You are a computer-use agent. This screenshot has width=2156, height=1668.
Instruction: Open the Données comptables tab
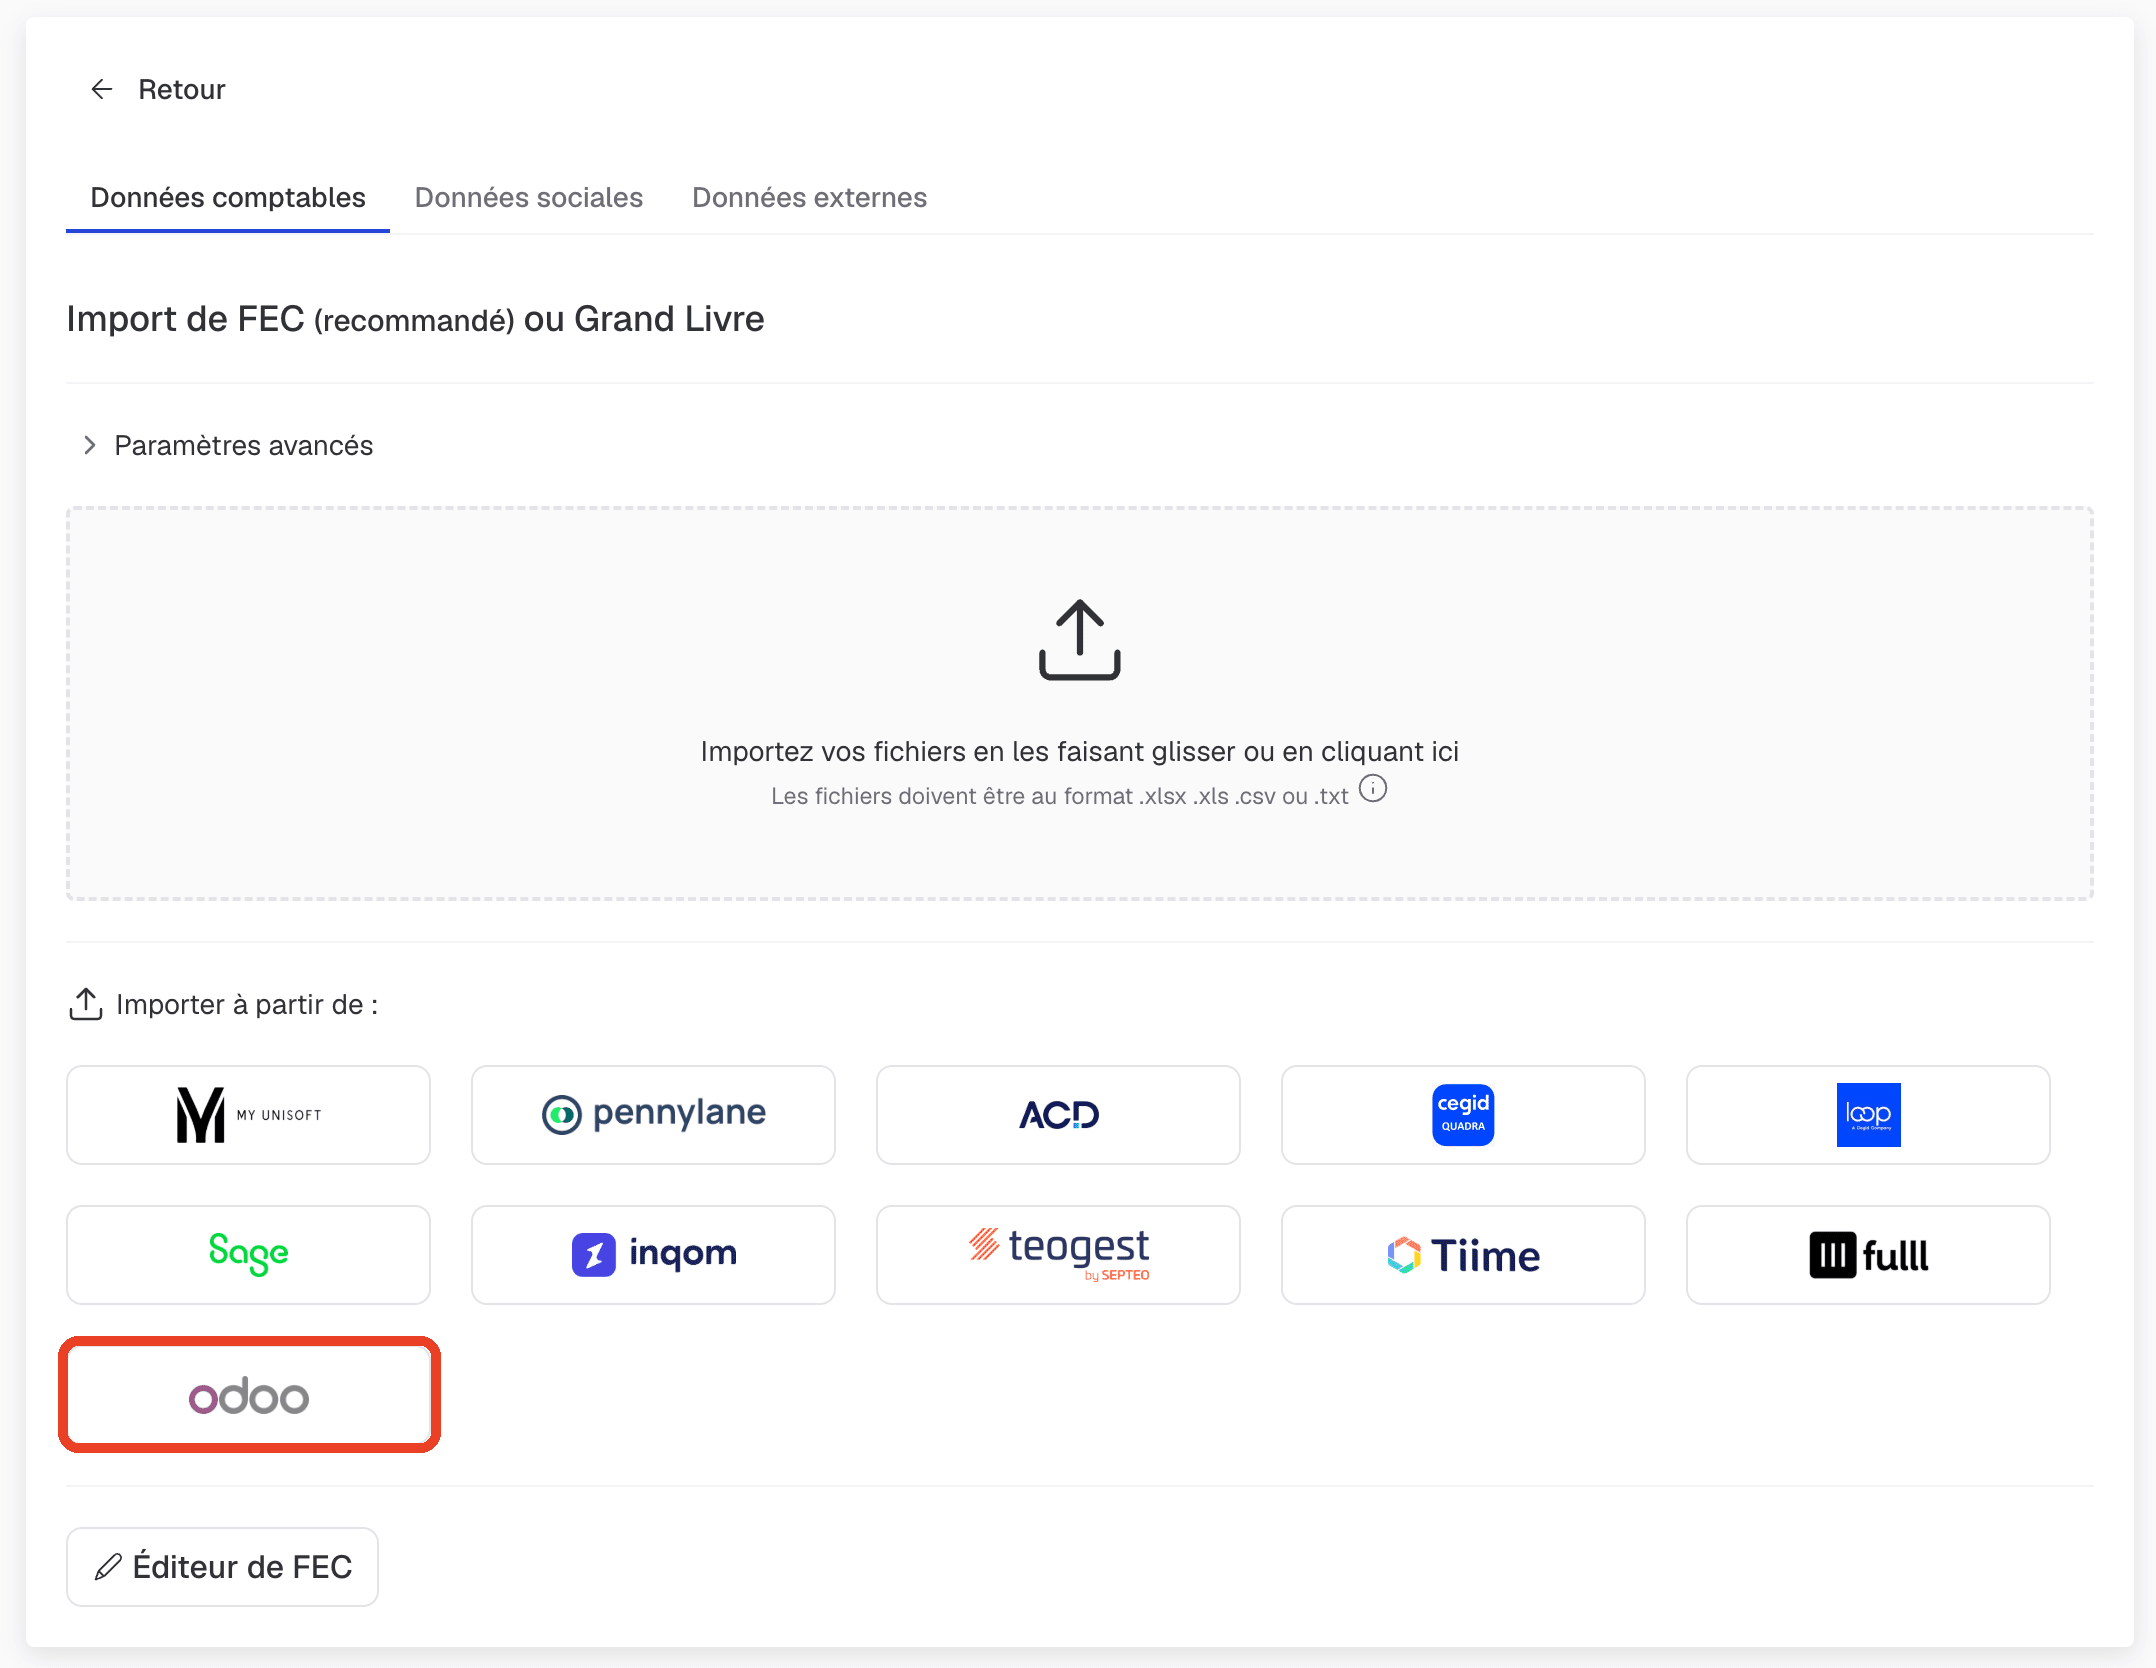pos(228,197)
